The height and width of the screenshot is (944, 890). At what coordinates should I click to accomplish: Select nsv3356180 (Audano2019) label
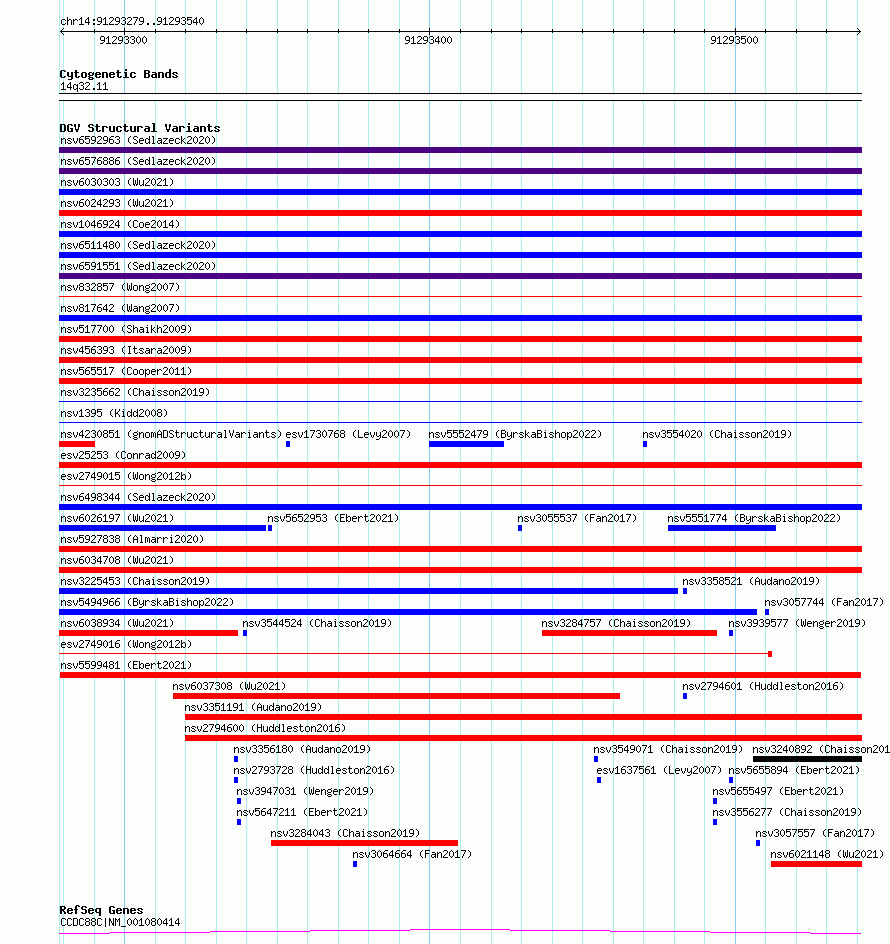tap(302, 750)
